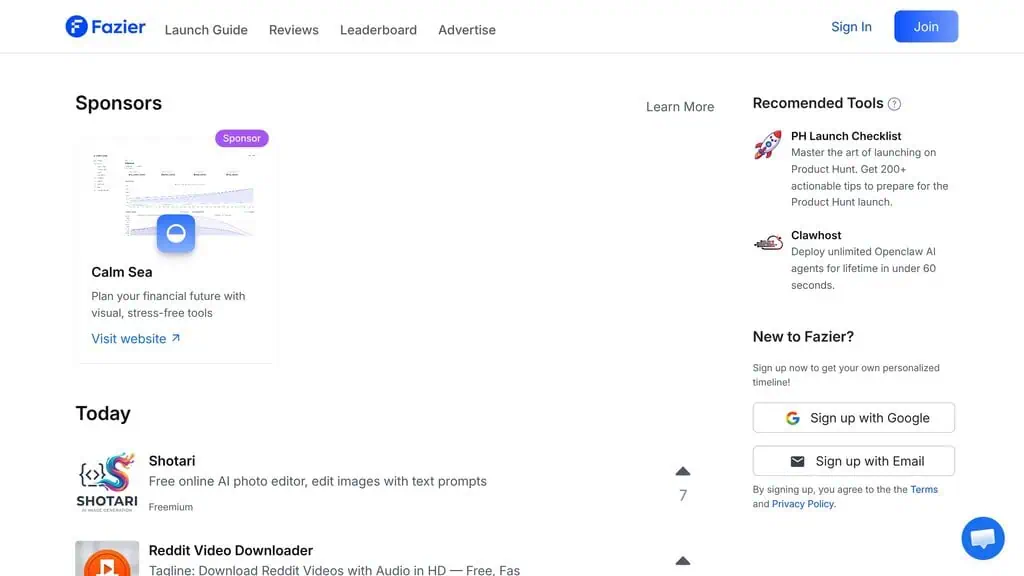Viewport: 1024px width, 576px height.
Task: Click the external arrow icon beside Visit website
Action: [176, 338]
